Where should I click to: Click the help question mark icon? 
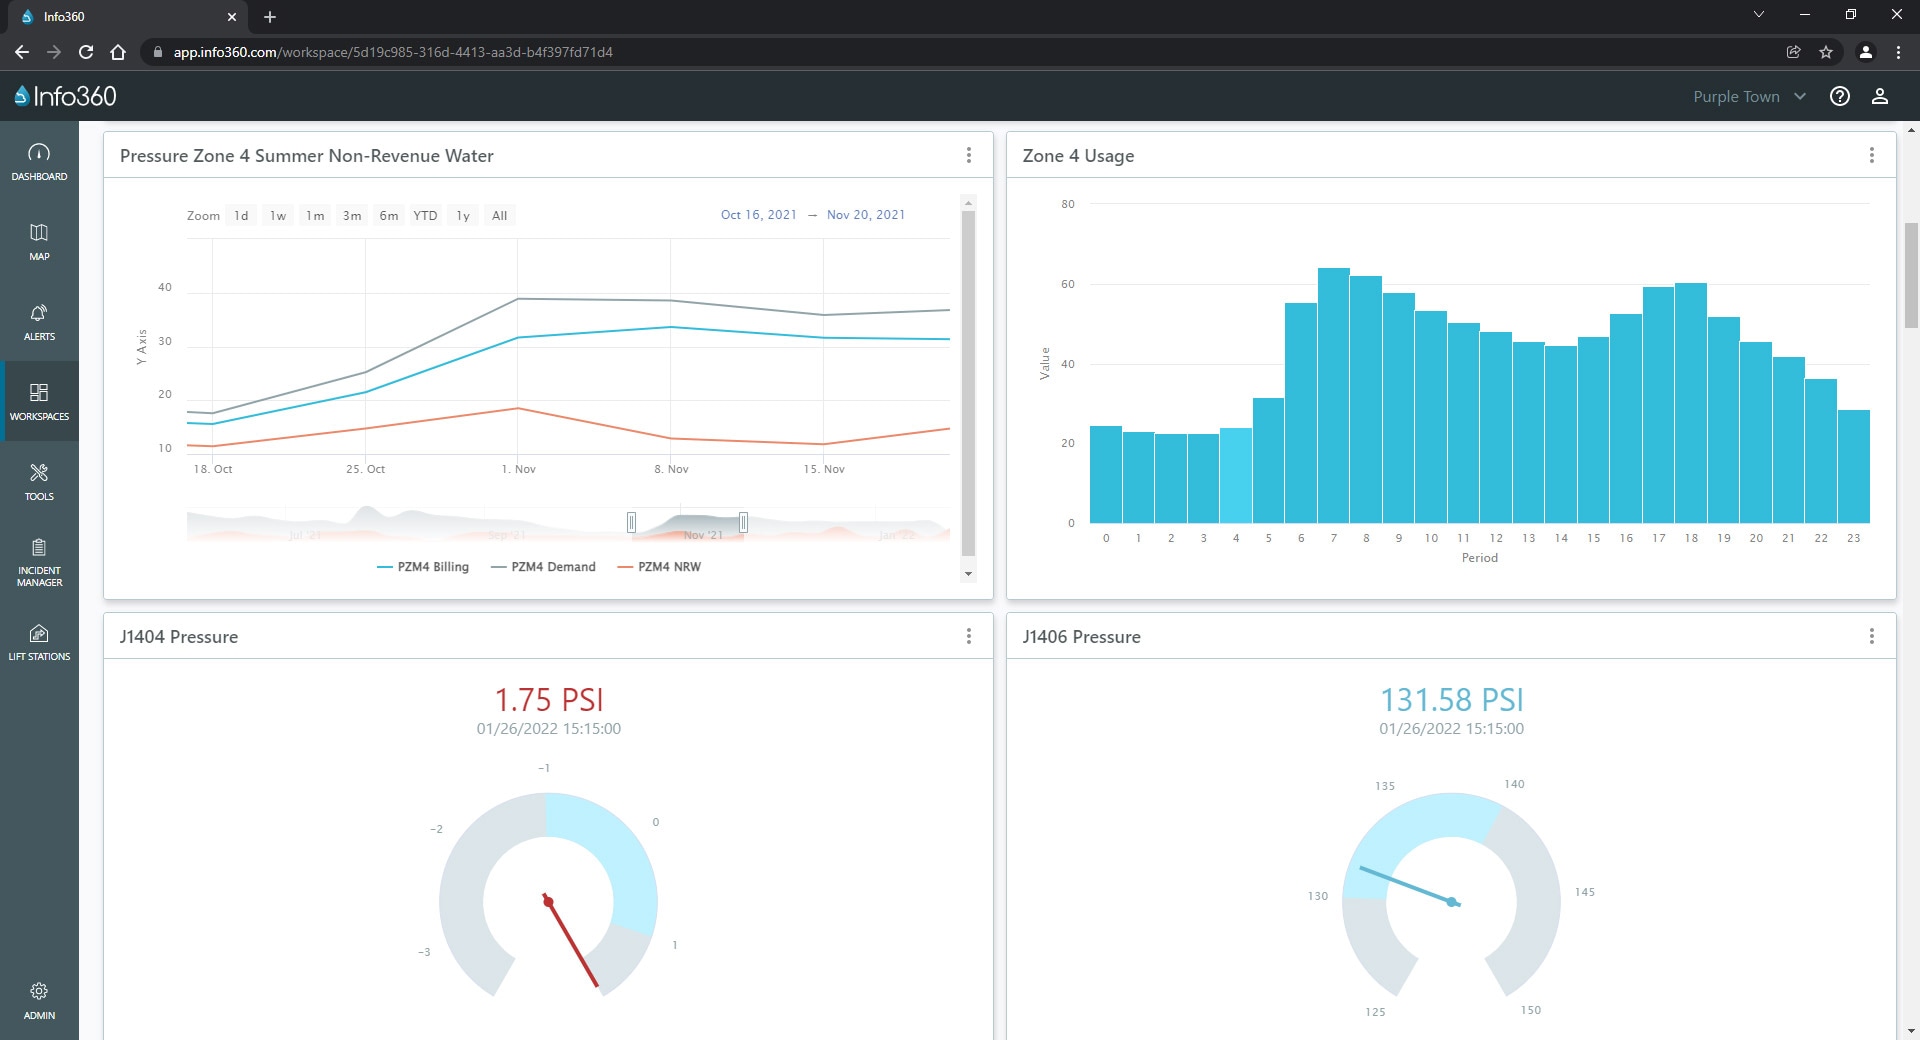point(1839,96)
